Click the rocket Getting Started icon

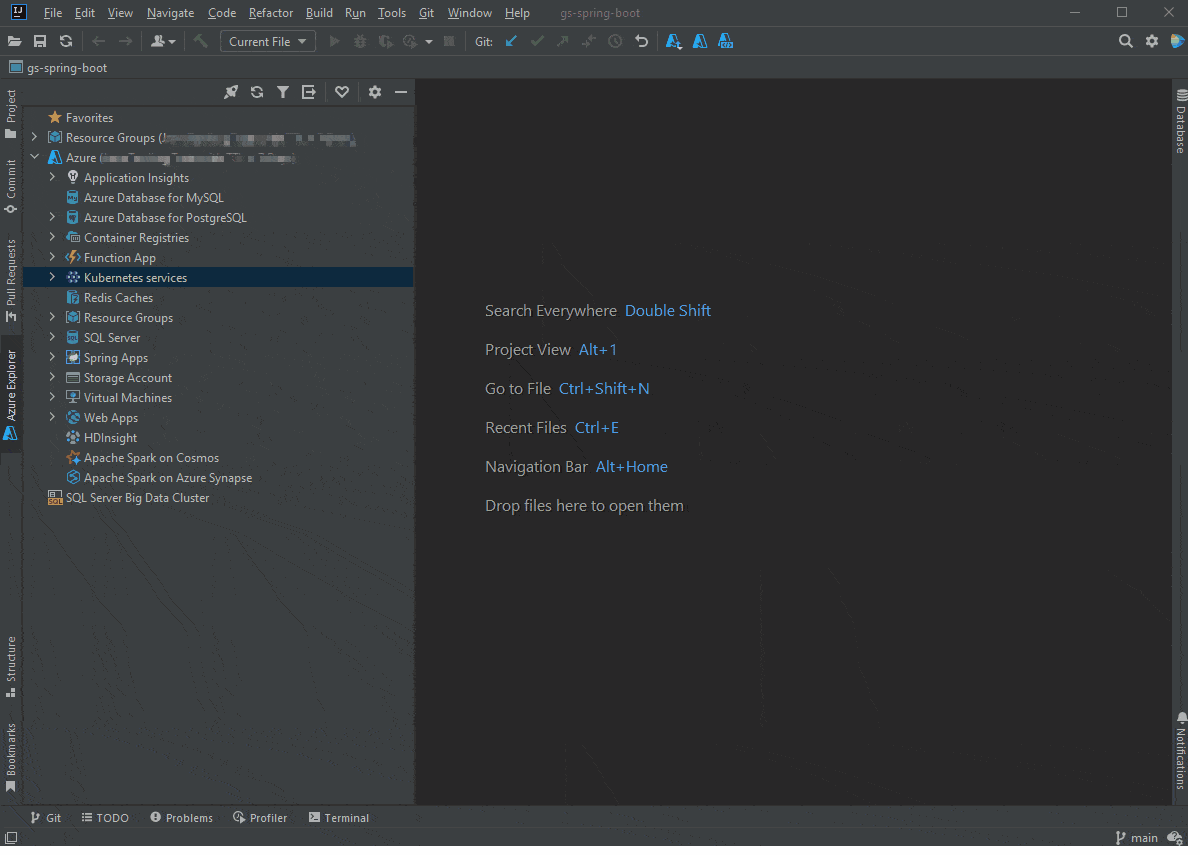point(231,92)
